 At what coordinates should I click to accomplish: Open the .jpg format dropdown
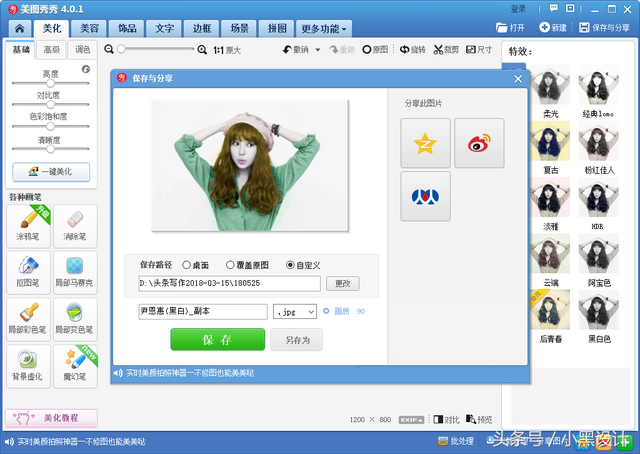(x=295, y=312)
